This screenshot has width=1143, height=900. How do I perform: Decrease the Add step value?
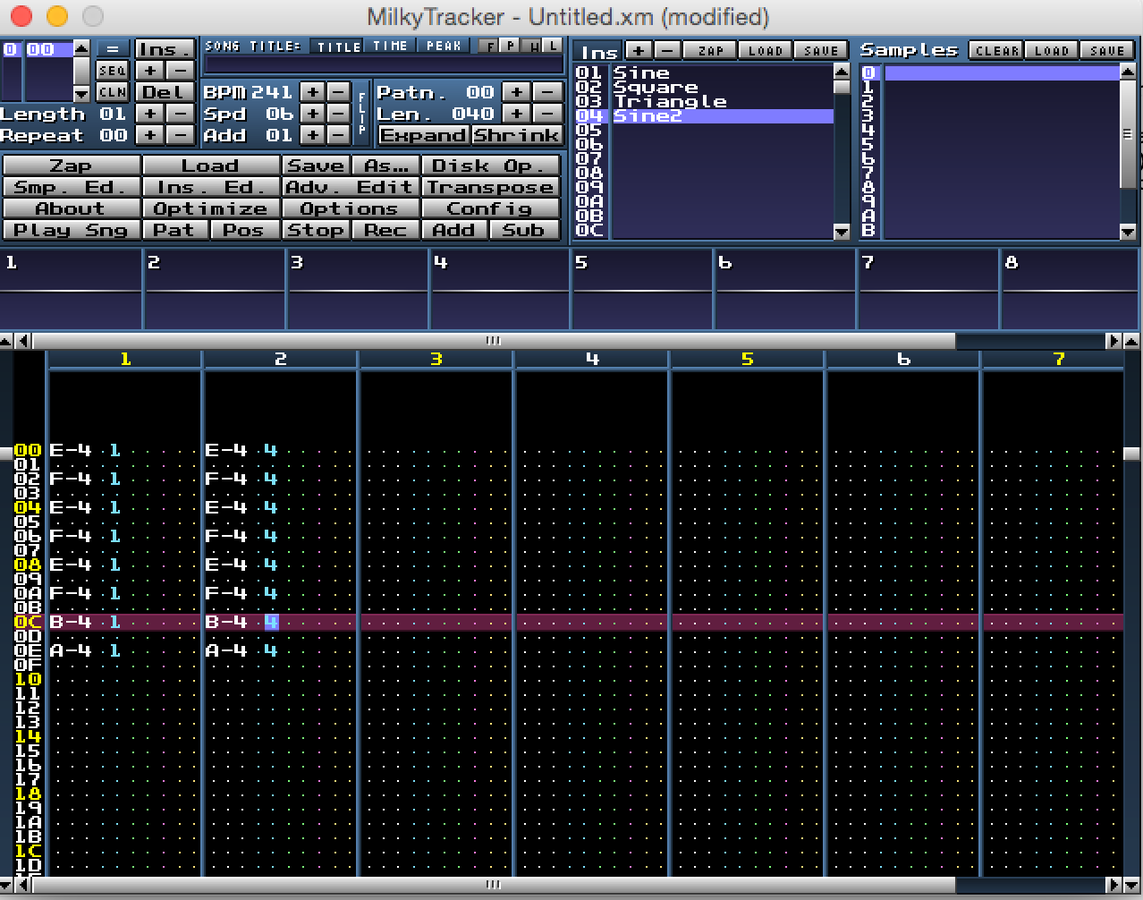click(338, 135)
